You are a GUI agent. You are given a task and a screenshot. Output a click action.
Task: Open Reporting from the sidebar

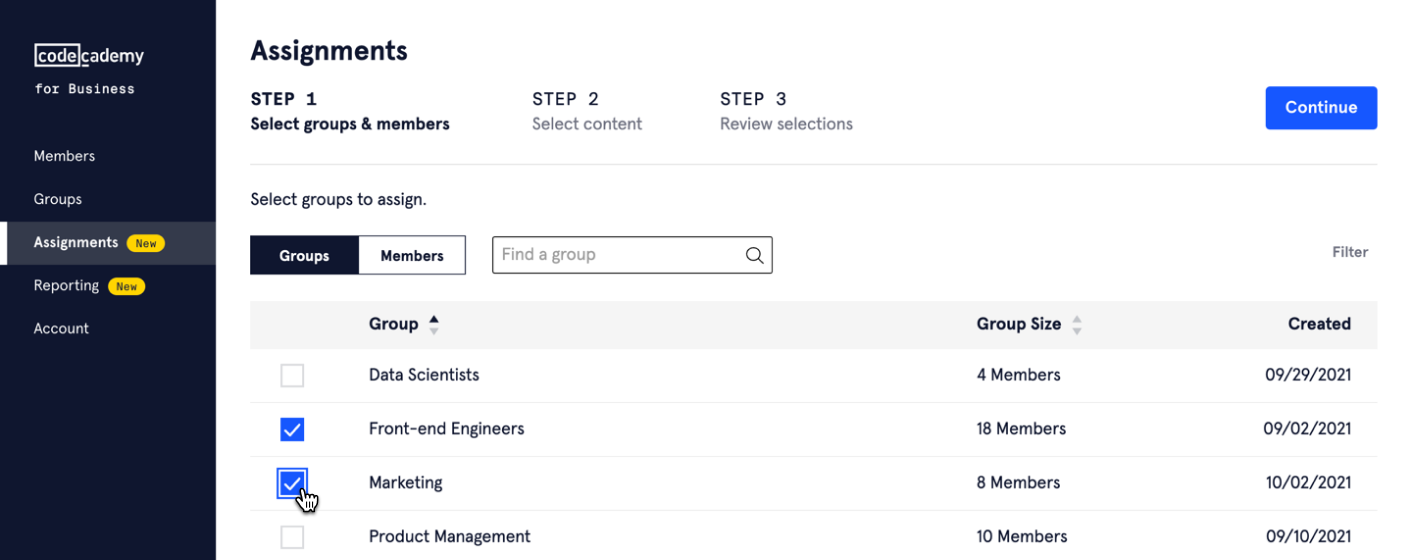pyautogui.click(x=66, y=286)
